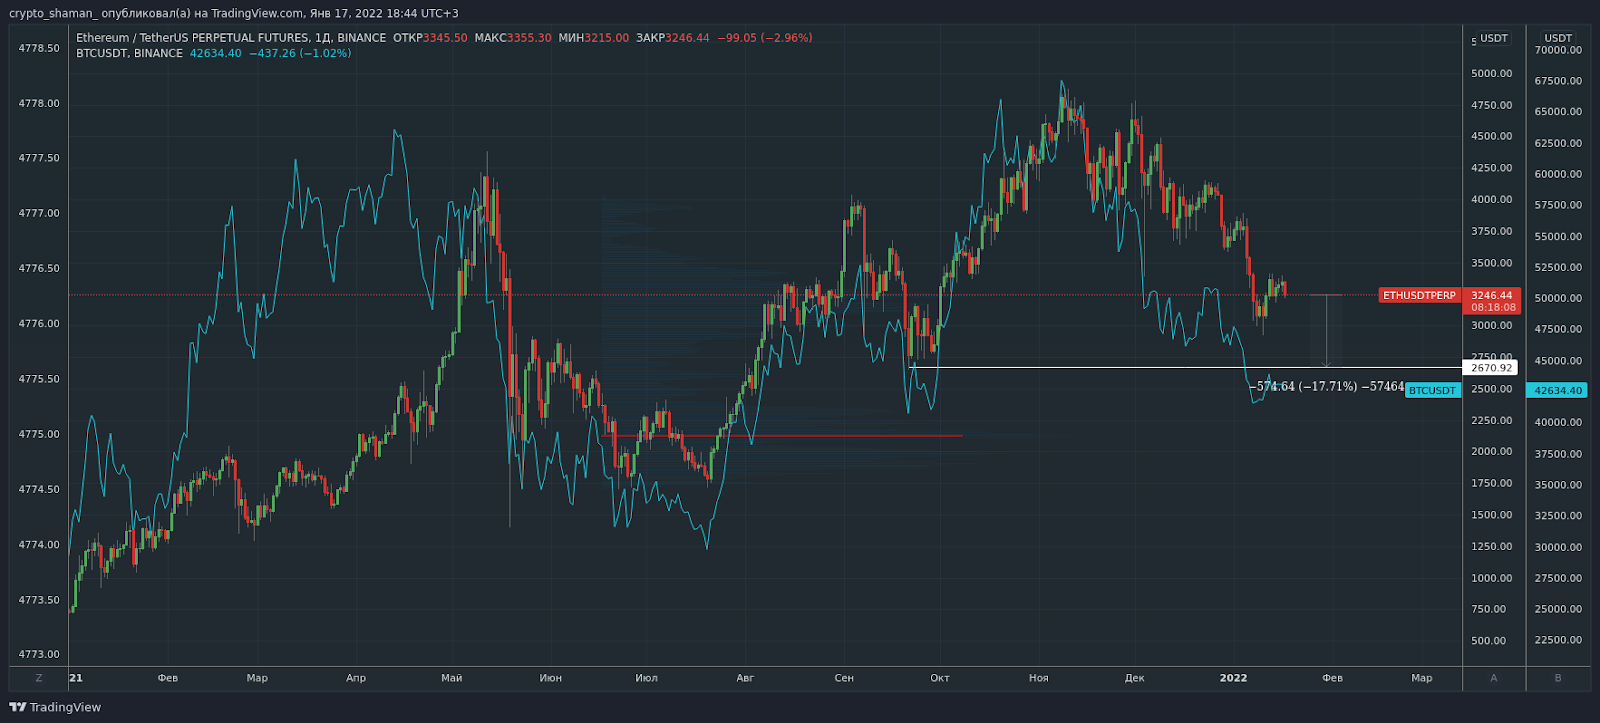Click the 5000.00 level on ETH scale
The height and width of the screenshot is (723, 1600).
(1491, 73)
